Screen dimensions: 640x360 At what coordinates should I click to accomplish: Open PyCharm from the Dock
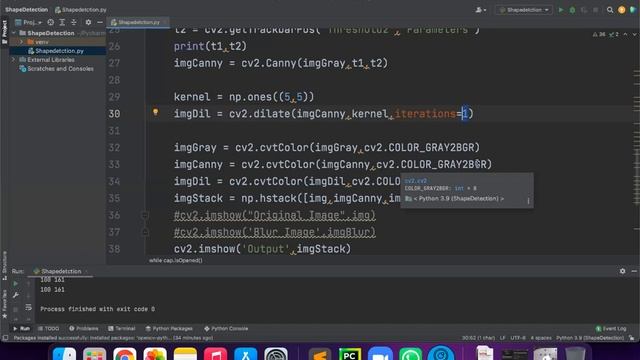[350, 354]
